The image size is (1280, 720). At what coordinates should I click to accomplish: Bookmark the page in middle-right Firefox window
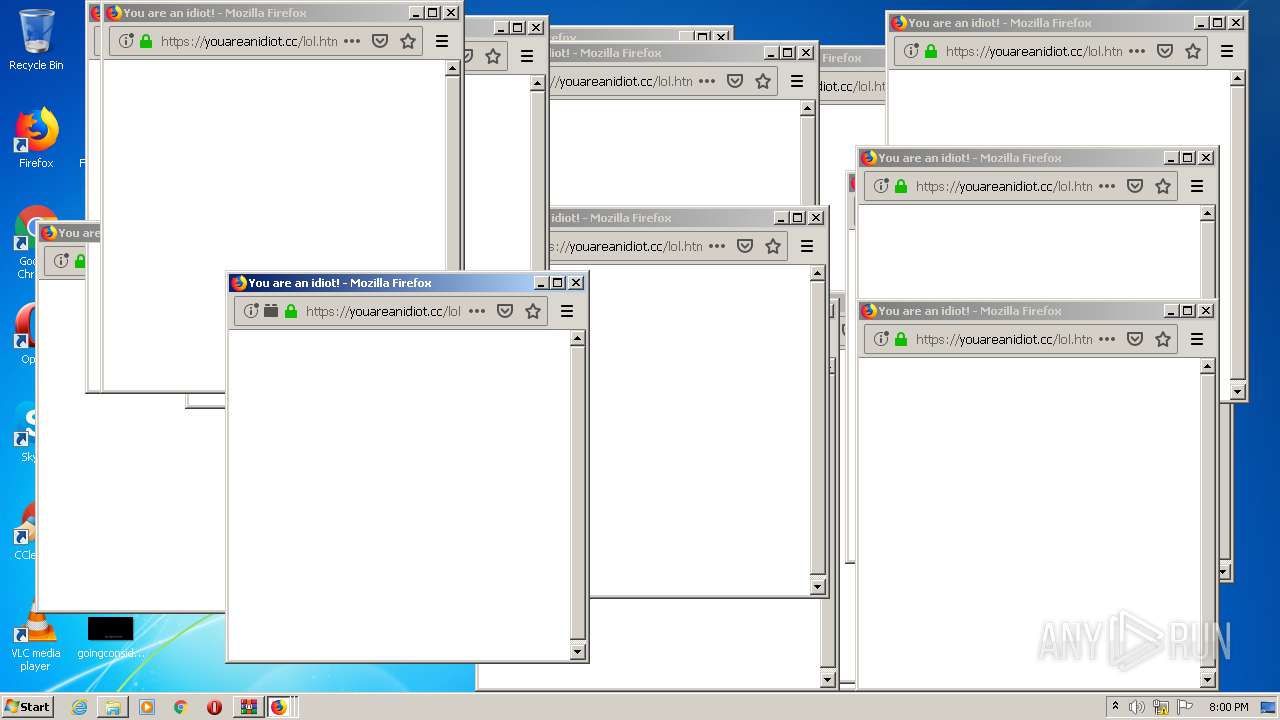(x=1163, y=186)
